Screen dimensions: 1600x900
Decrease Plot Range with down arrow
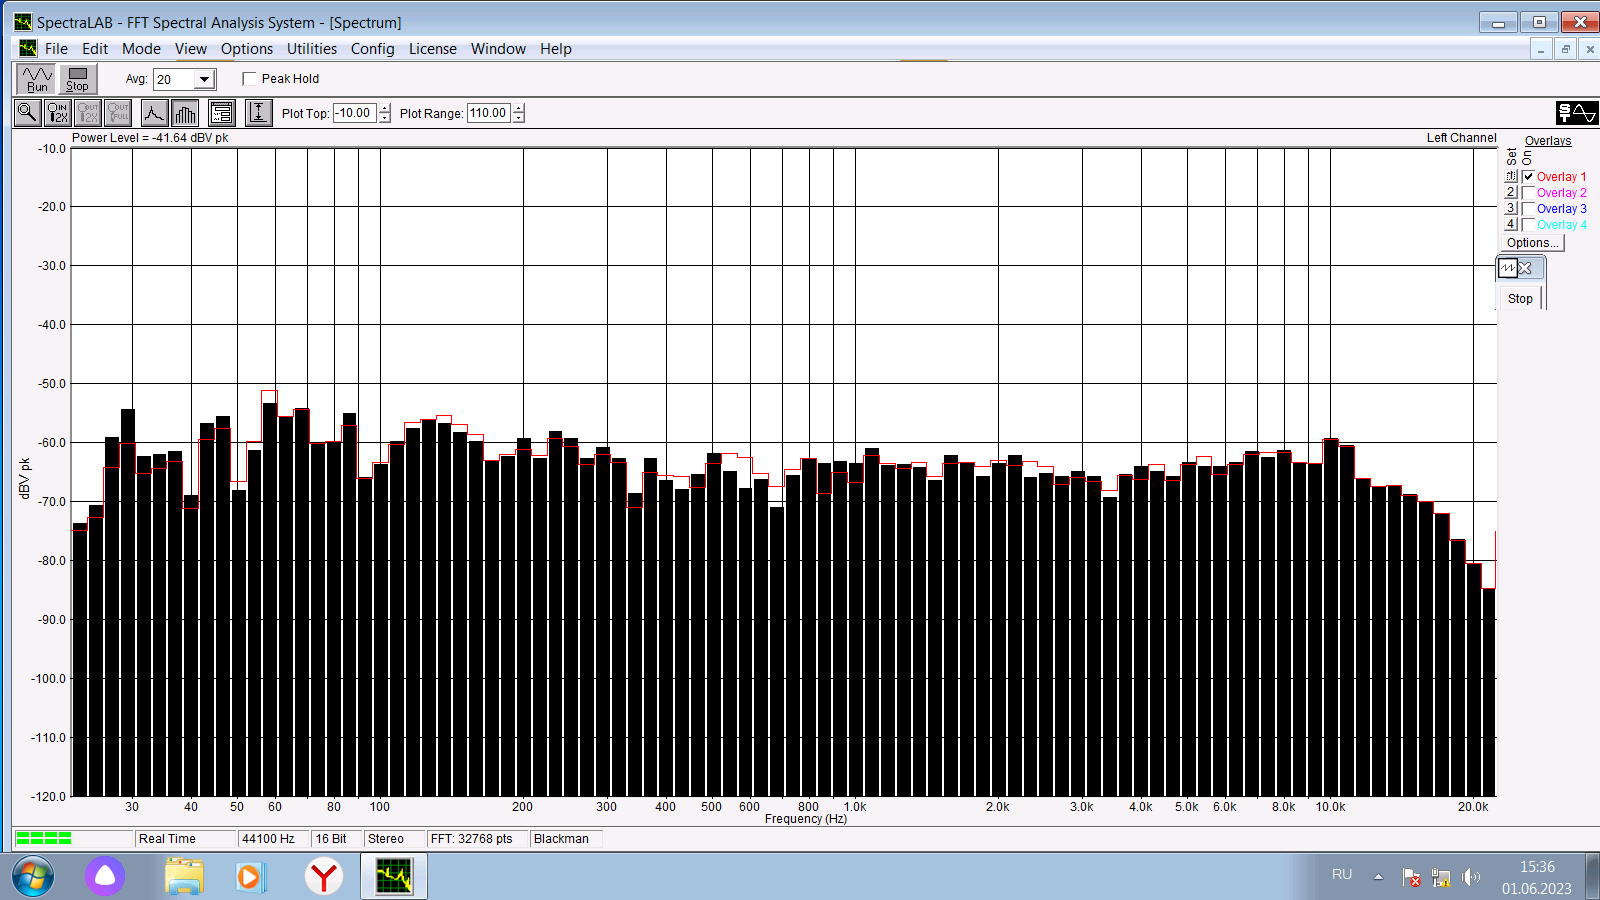(x=519, y=118)
